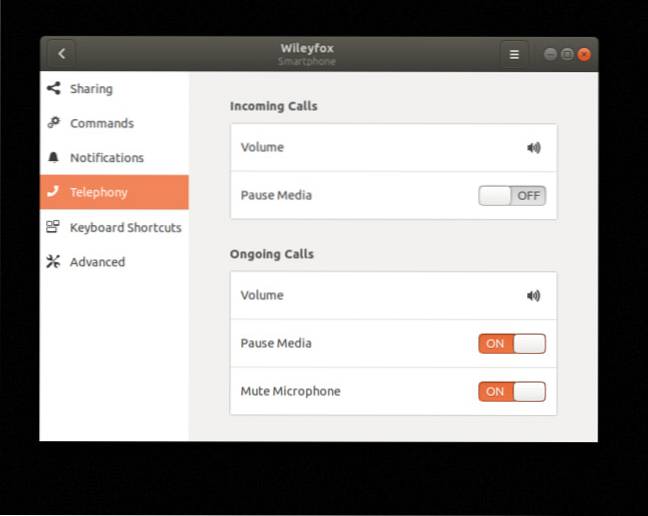Open Incoming Calls volume speaker icon

[534, 148]
